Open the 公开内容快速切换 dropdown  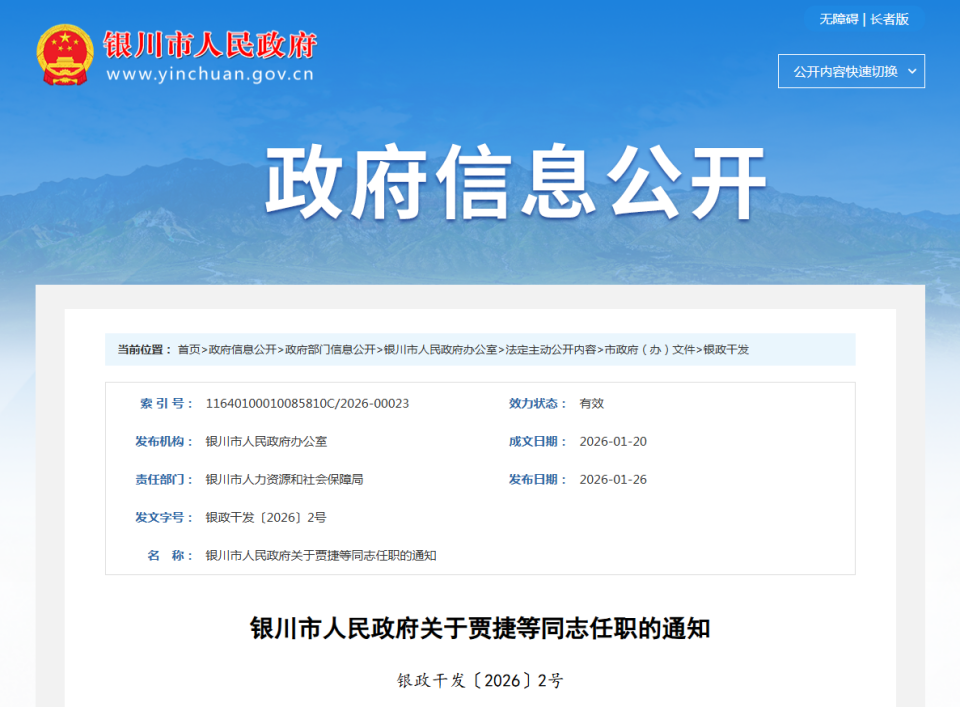(851, 72)
